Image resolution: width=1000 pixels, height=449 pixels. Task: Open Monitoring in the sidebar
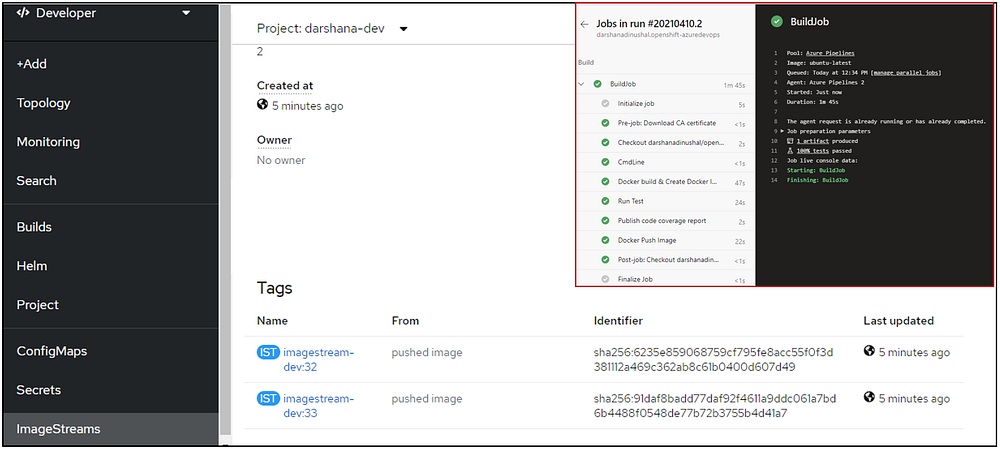click(x=48, y=142)
